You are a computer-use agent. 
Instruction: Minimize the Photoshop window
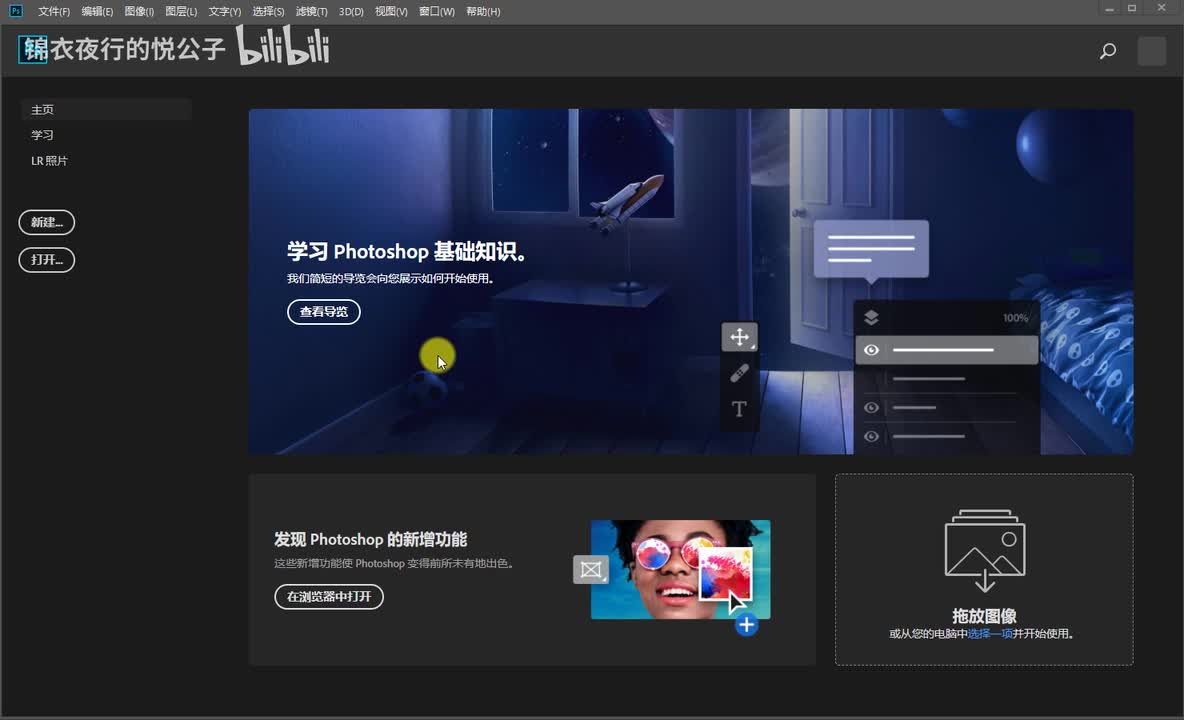(x=1109, y=8)
